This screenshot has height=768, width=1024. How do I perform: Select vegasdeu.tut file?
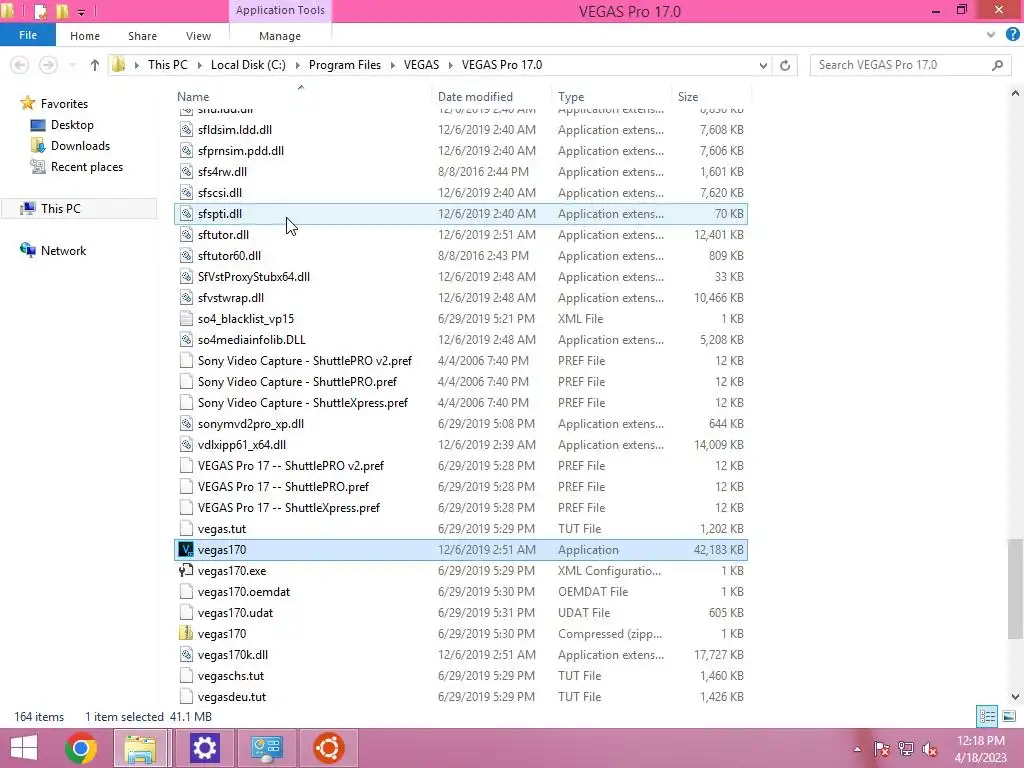[x=461, y=697]
